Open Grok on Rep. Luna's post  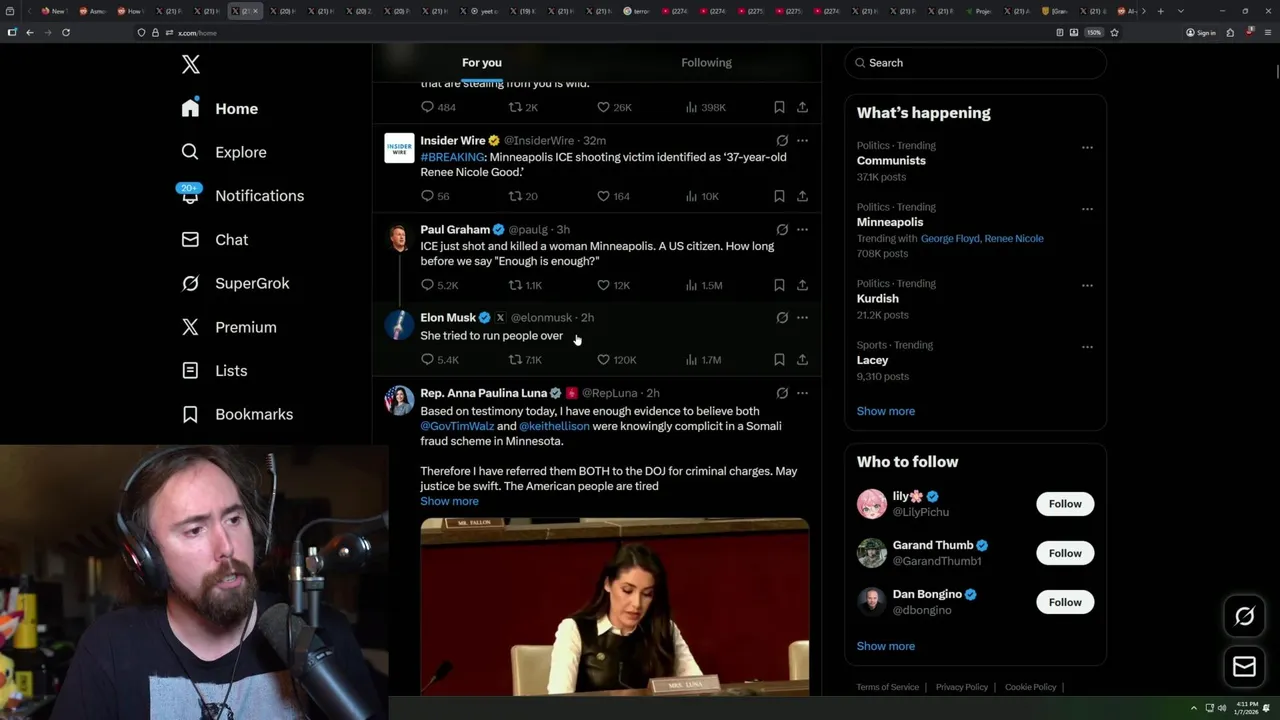point(782,393)
